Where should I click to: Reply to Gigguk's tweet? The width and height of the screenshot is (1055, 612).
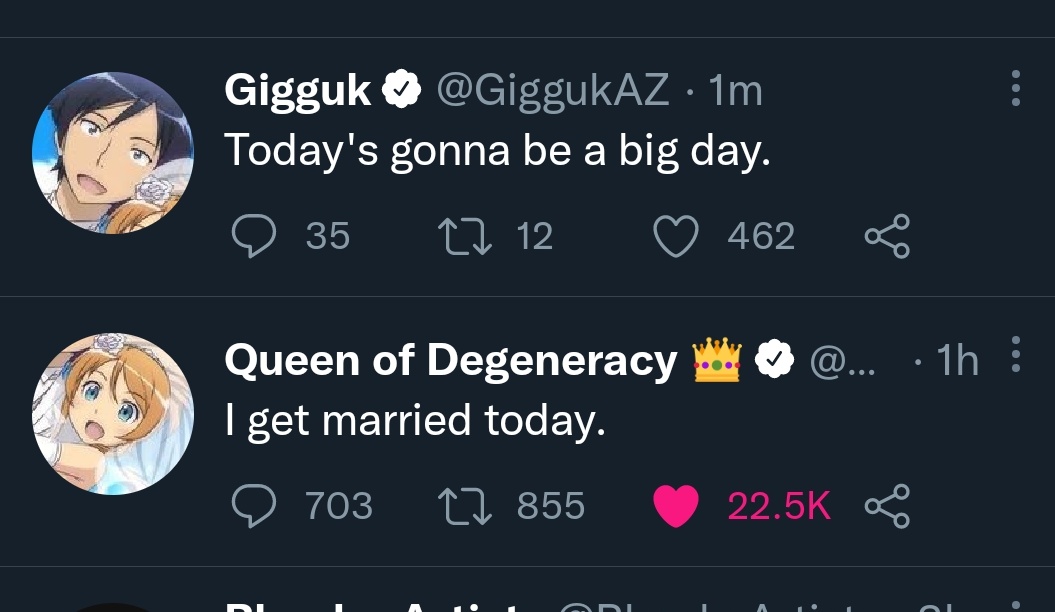coord(253,236)
